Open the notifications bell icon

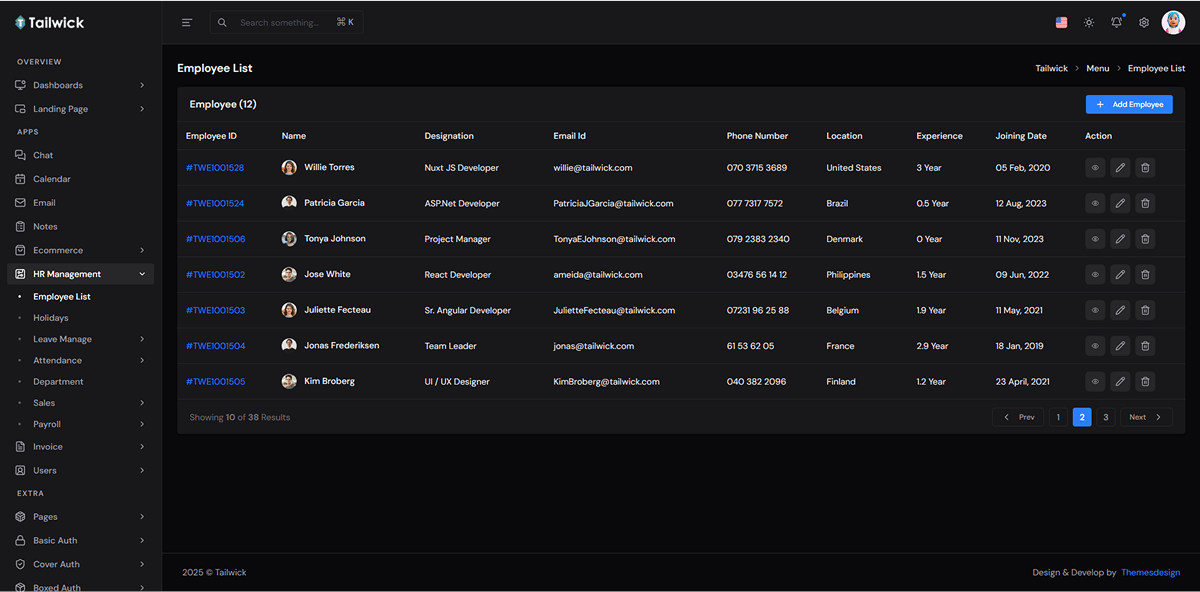(1116, 22)
